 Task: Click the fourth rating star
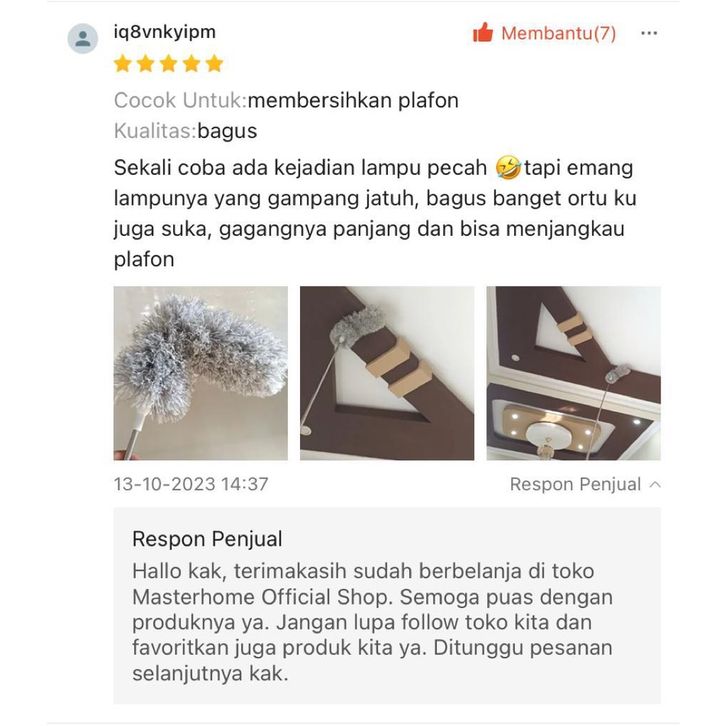(191, 63)
